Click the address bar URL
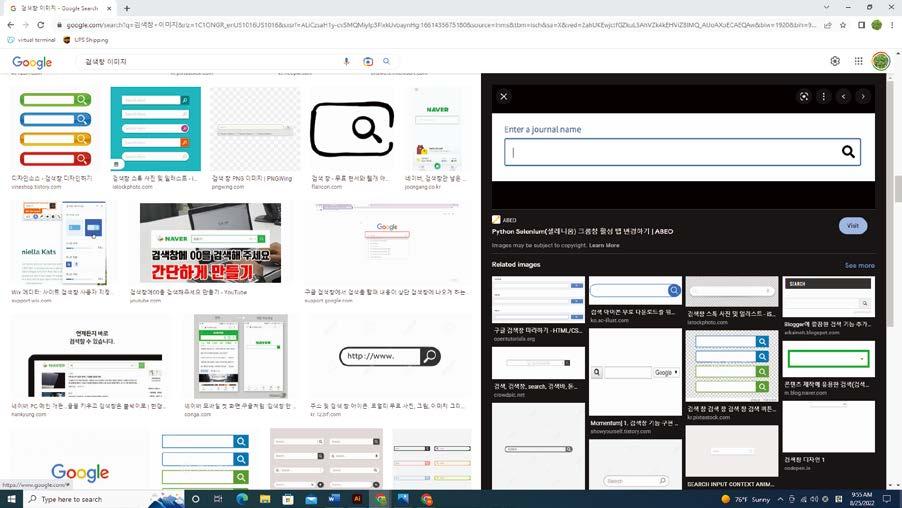This screenshot has height=508, width=902. [x=441, y=25]
